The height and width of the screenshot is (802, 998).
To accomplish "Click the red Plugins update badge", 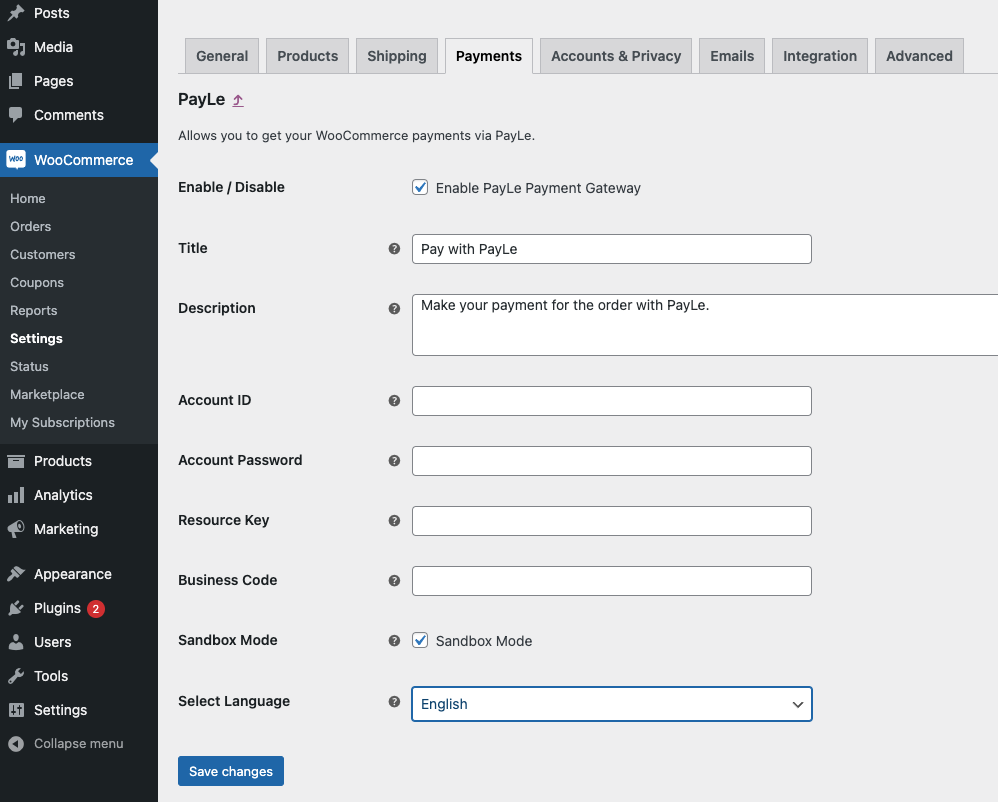I will coord(96,609).
